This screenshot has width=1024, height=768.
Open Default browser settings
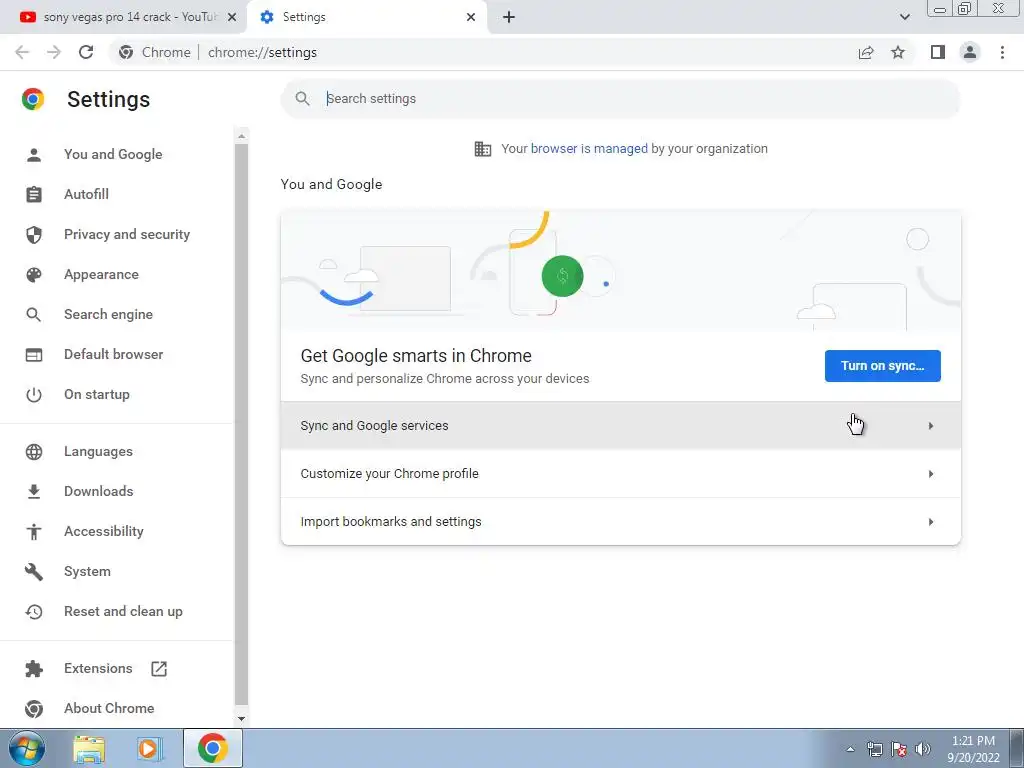114,354
